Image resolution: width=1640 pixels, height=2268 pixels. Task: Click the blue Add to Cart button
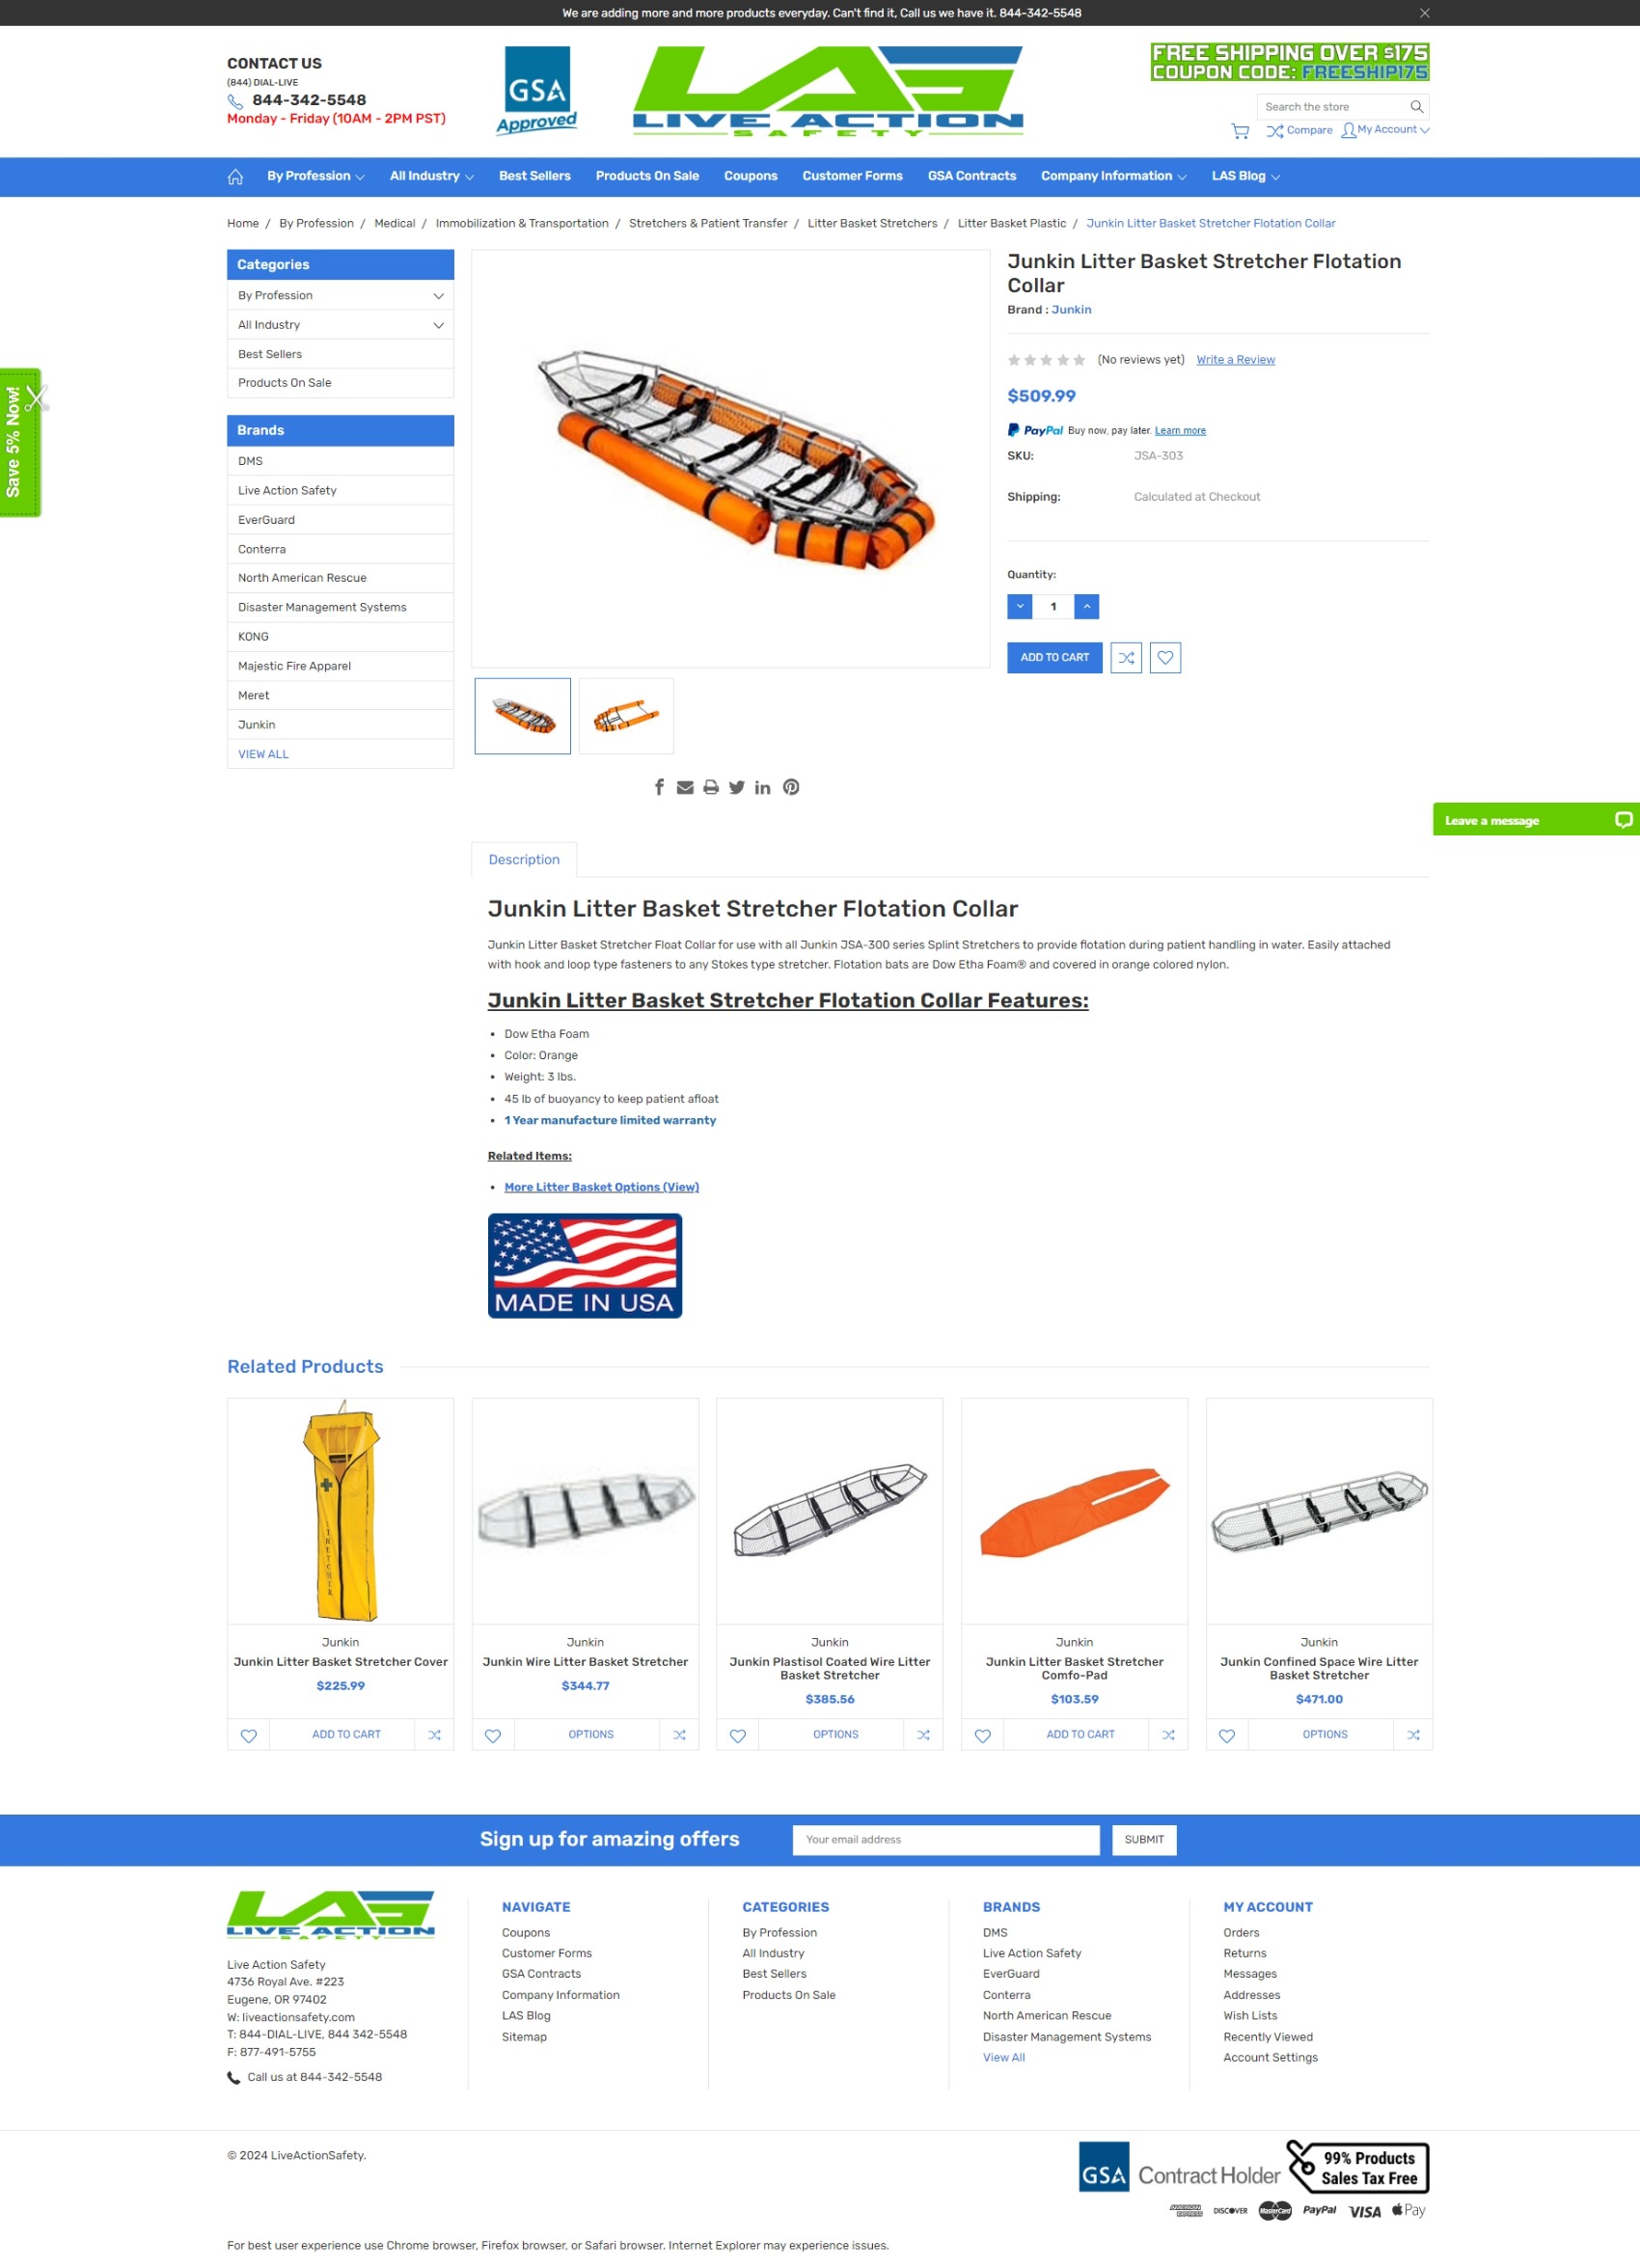[x=1054, y=657]
